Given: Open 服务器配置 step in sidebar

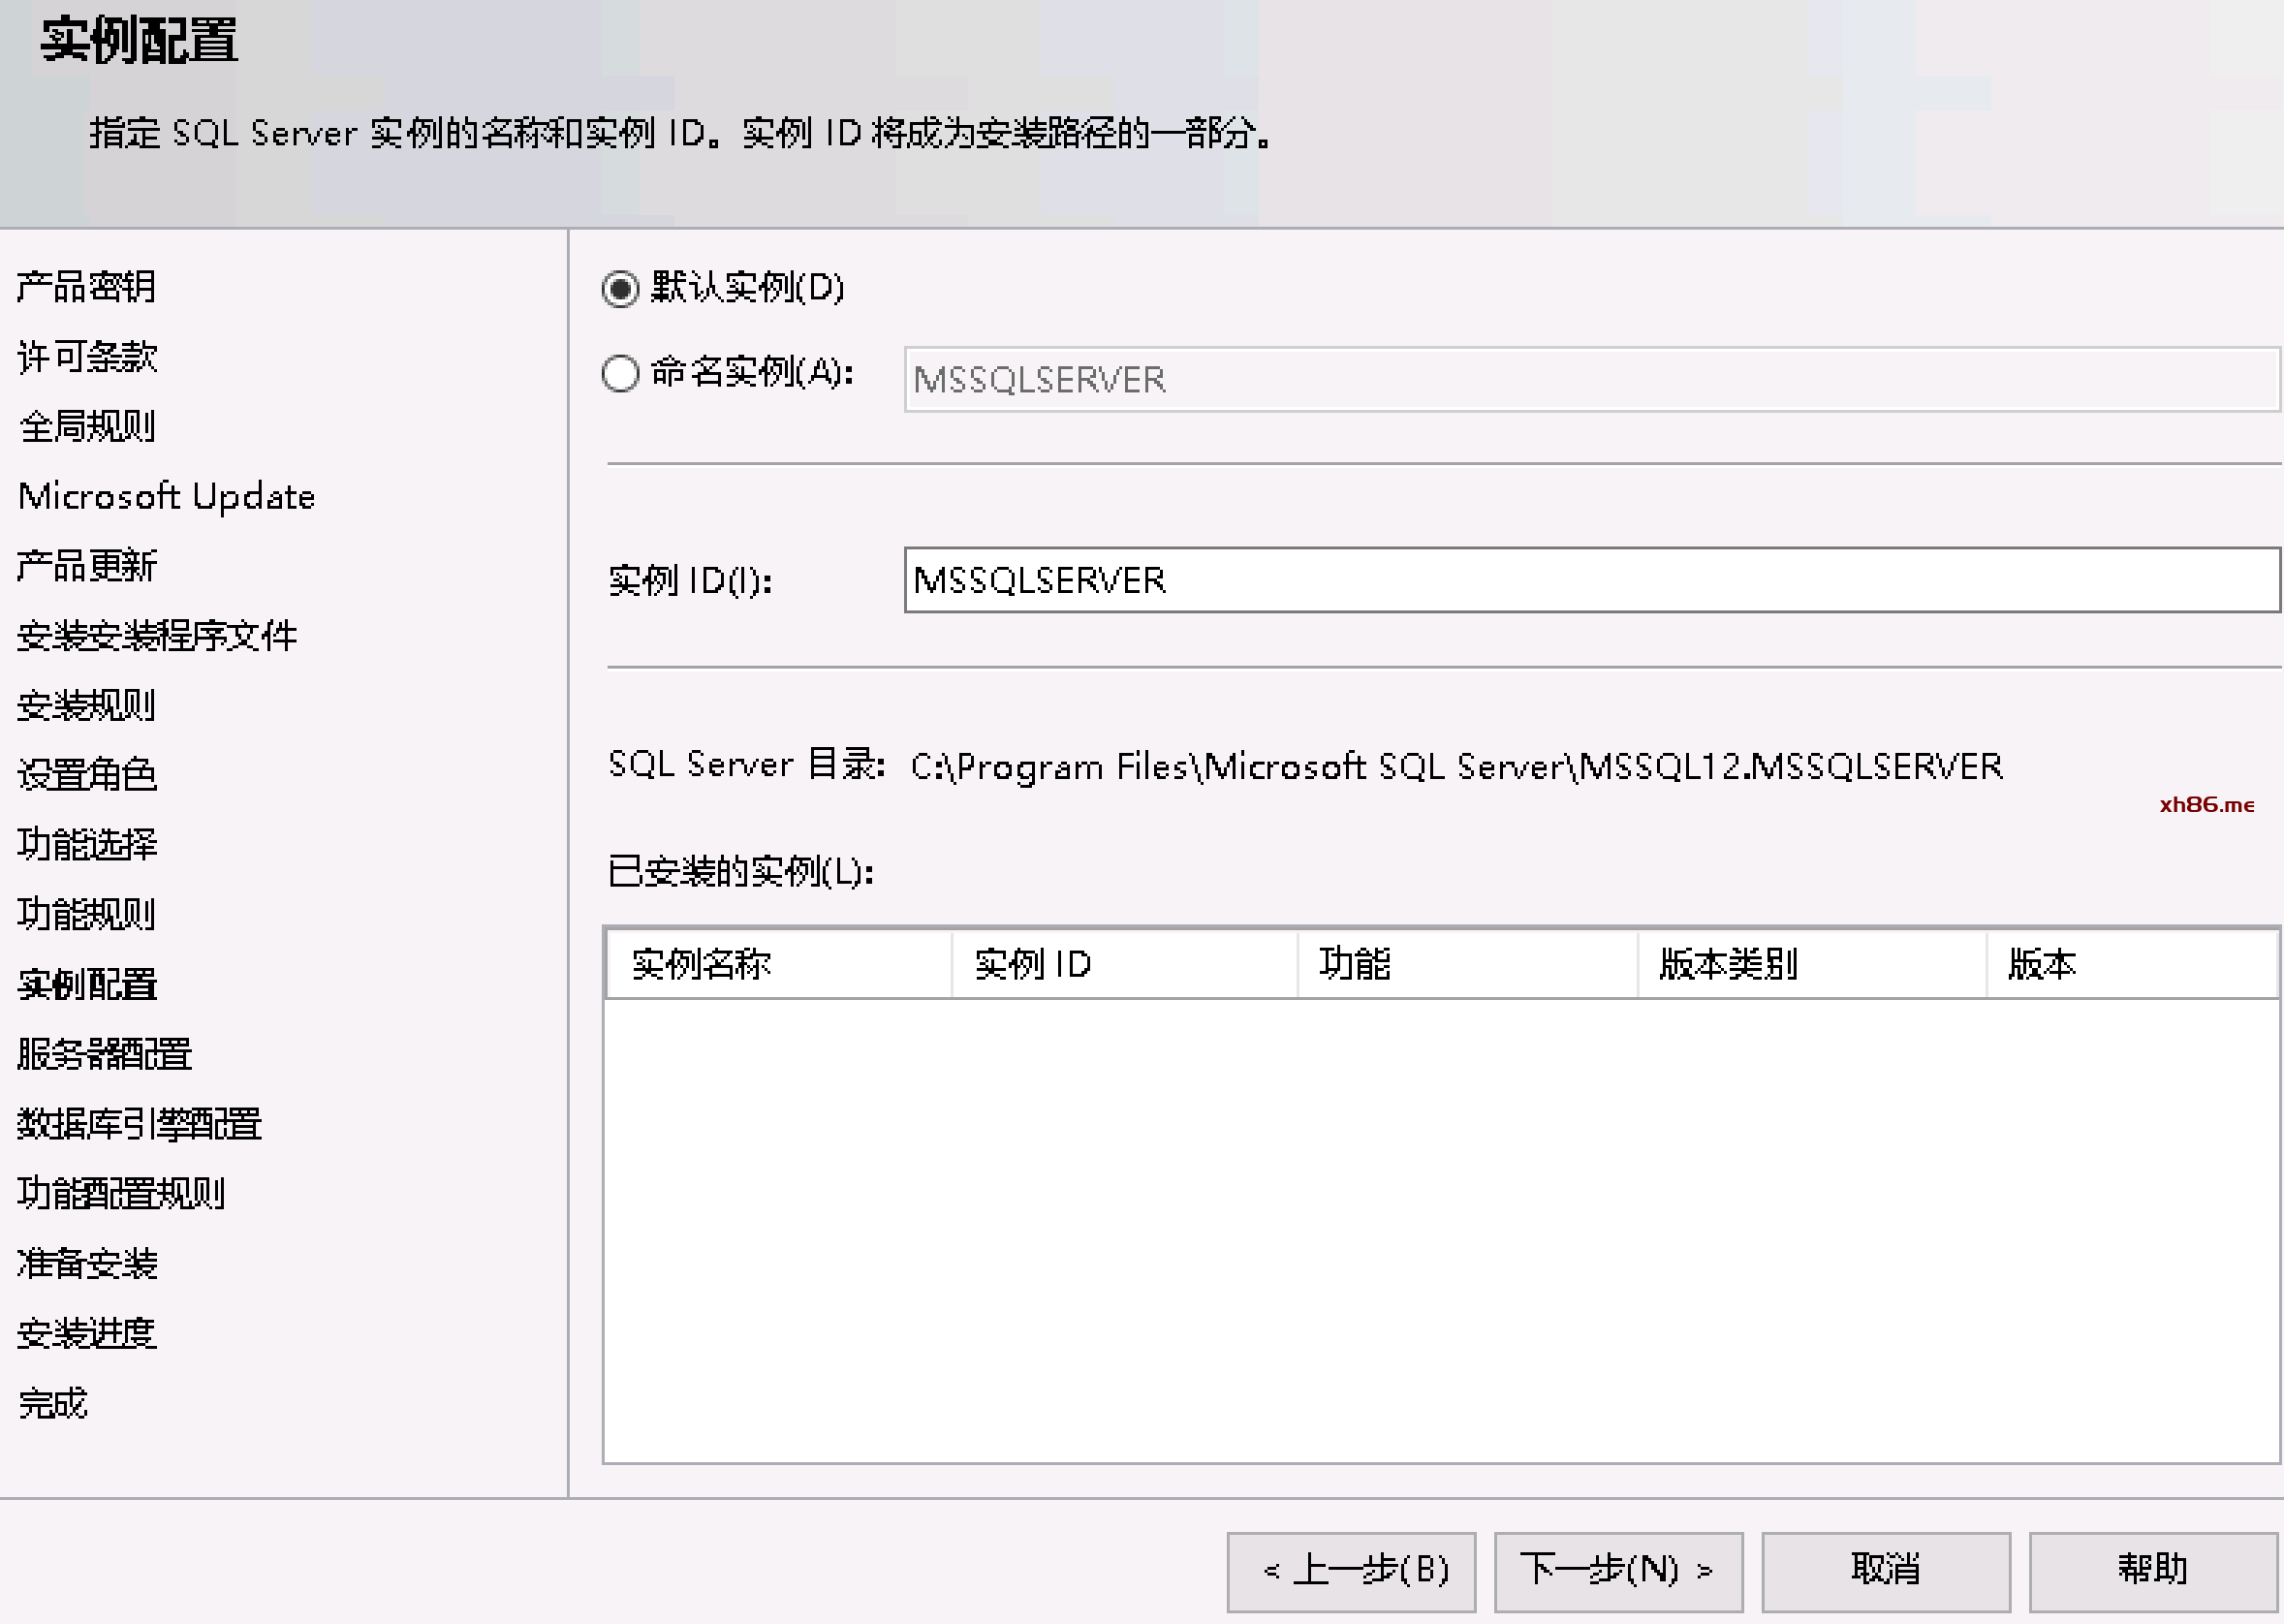Looking at the screenshot, I should tap(104, 1054).
